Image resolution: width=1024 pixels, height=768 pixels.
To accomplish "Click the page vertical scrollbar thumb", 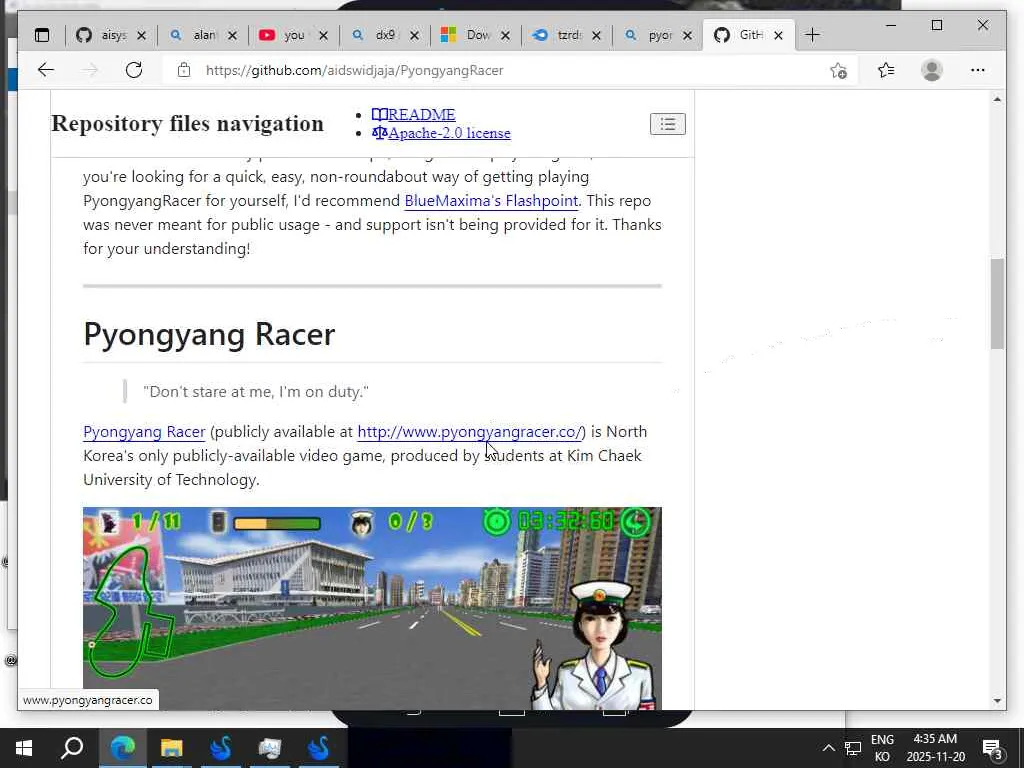I will pyautogui.click(x=997, y=304).
